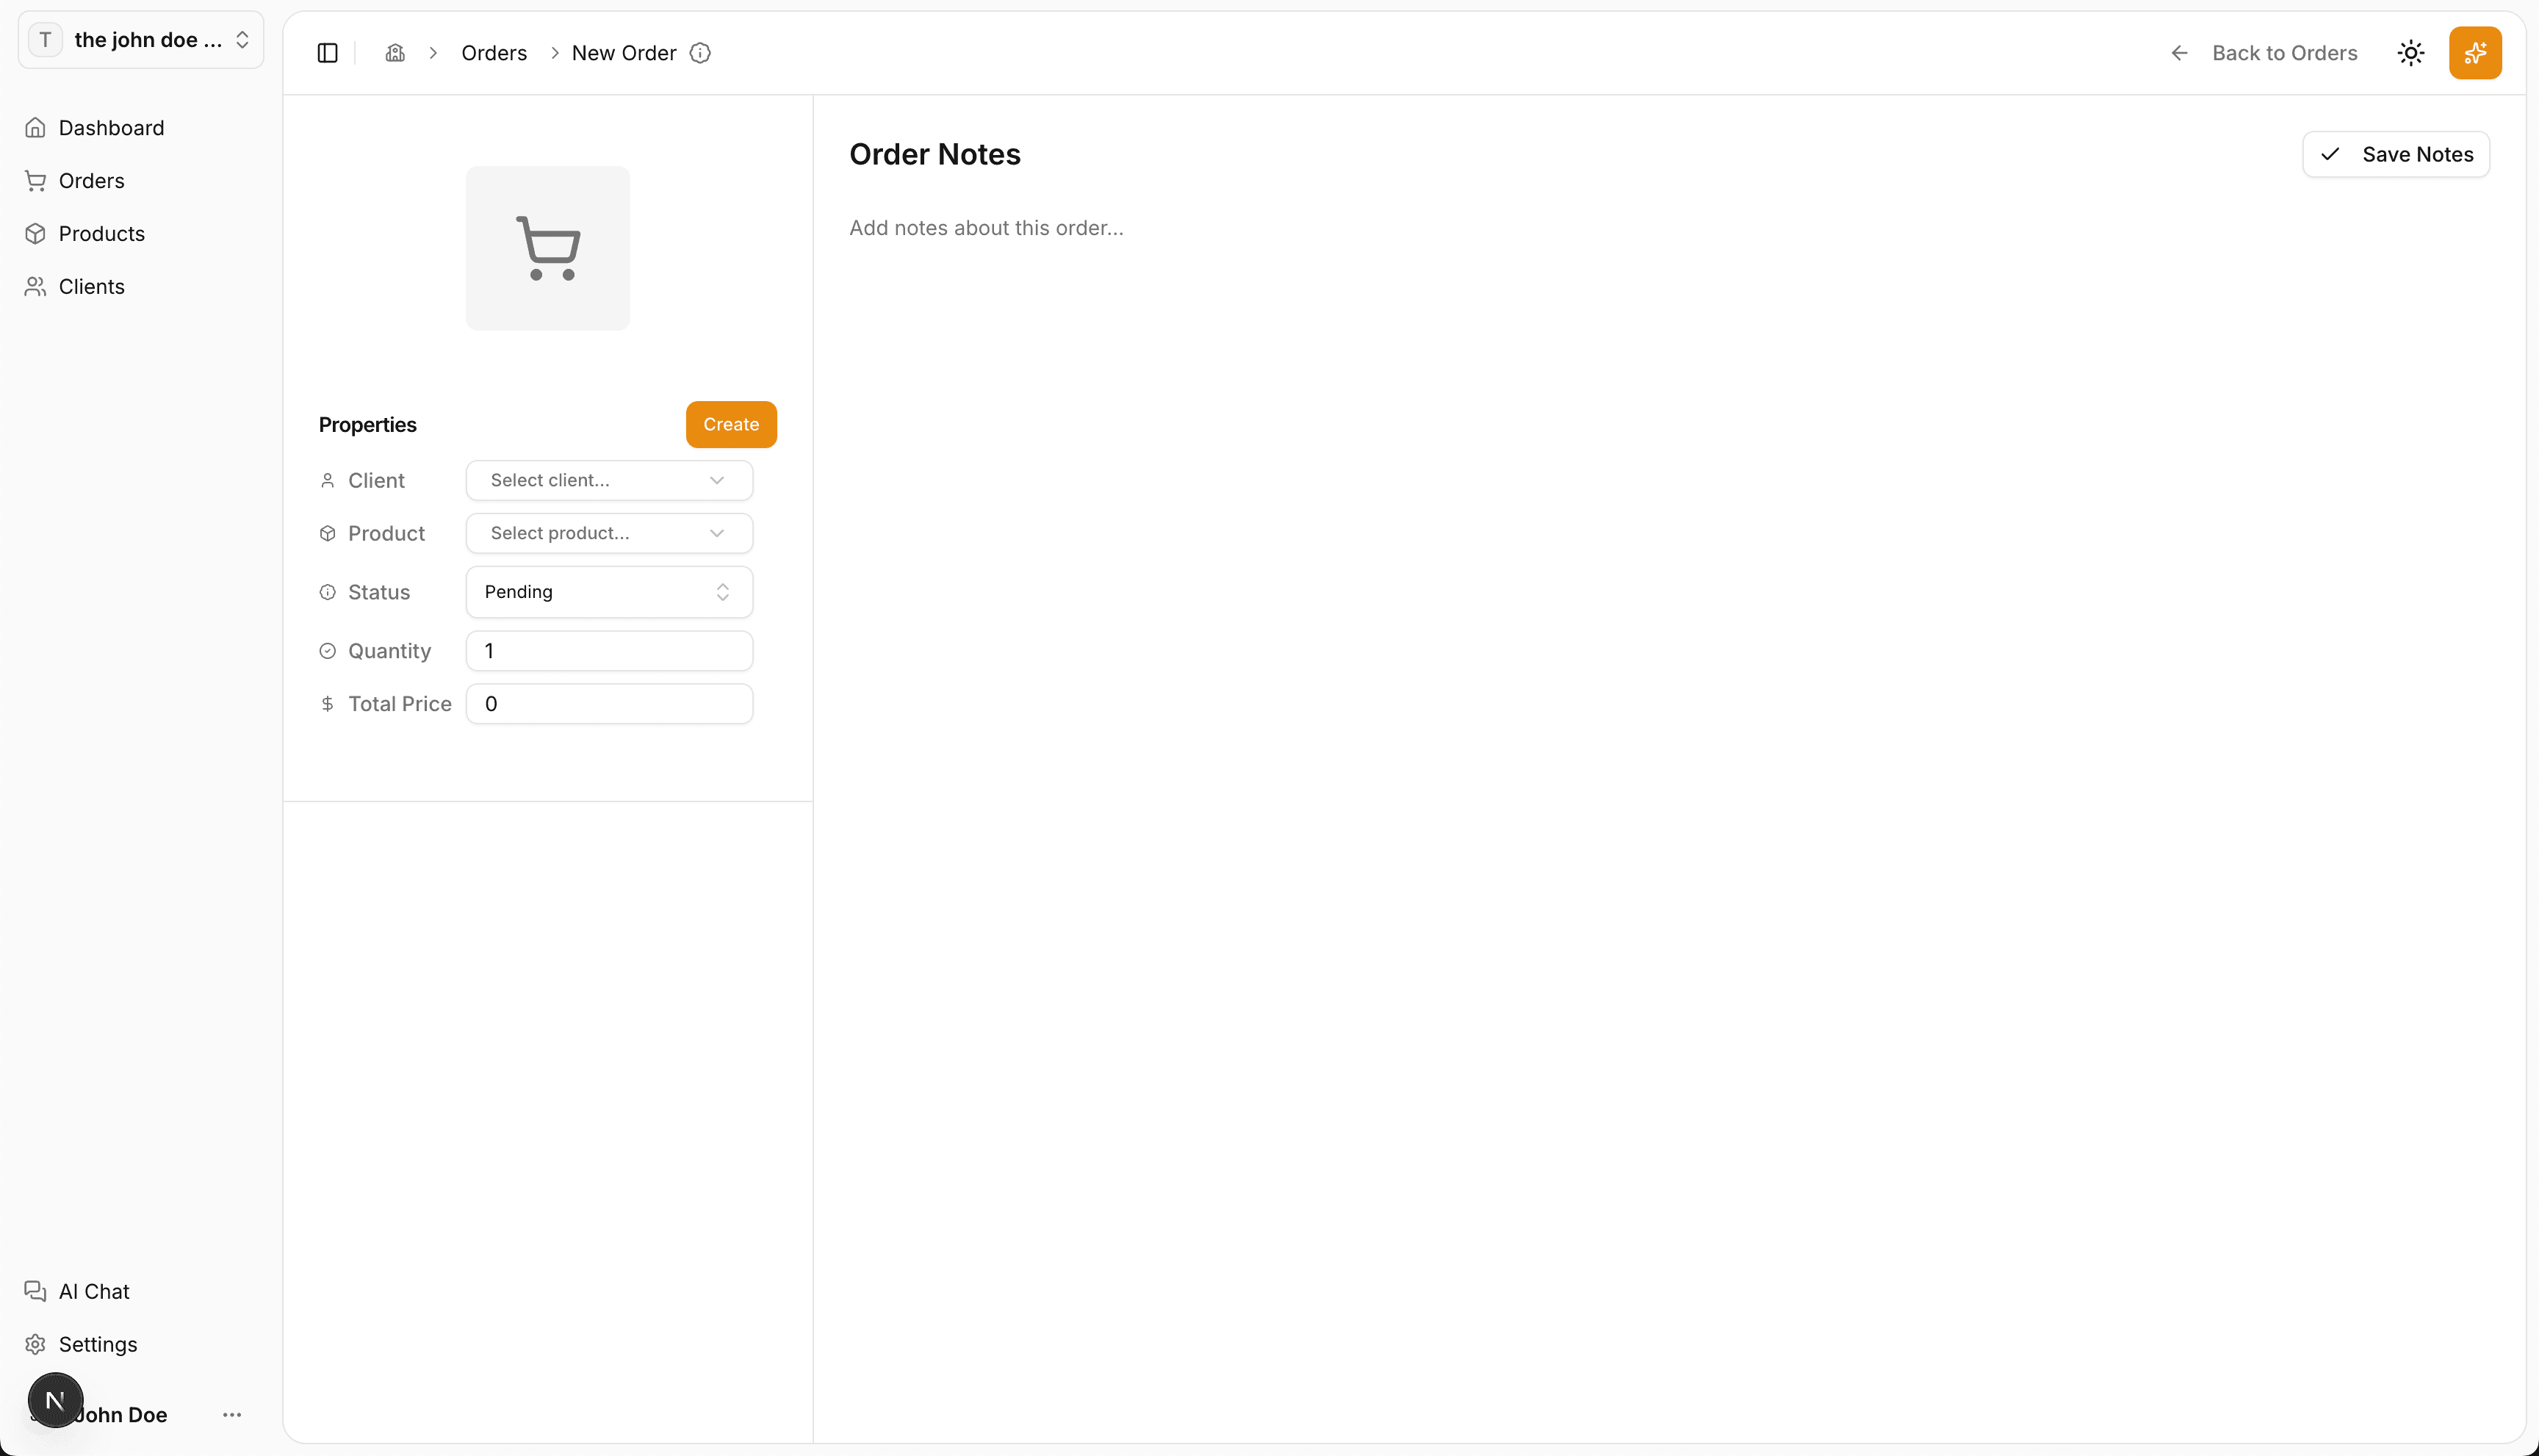Click the orange sparkle icon in top right
Screen dimensions: 2539x1456
pos(2476,53)
